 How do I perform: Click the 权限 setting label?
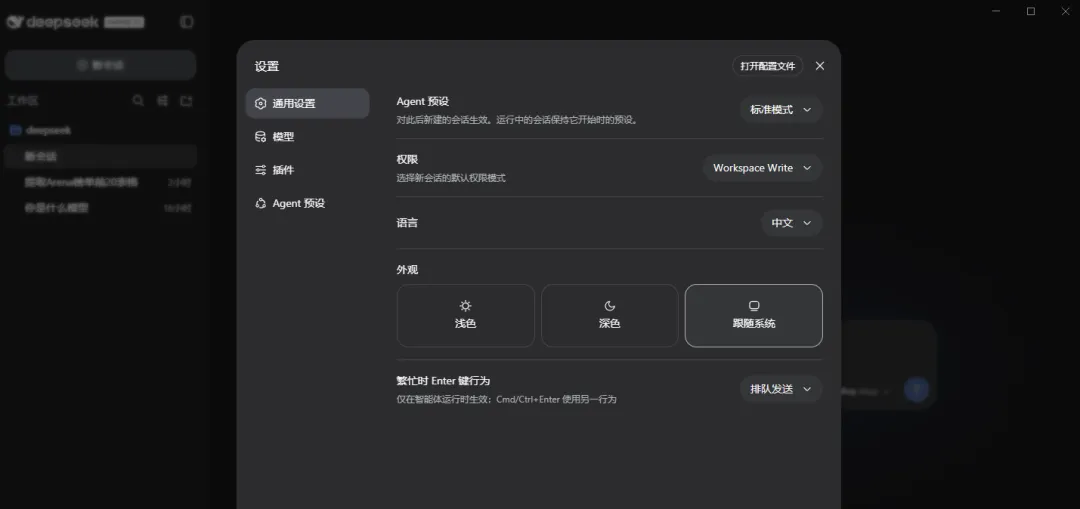pyautogui.click(x=407, y=159)
